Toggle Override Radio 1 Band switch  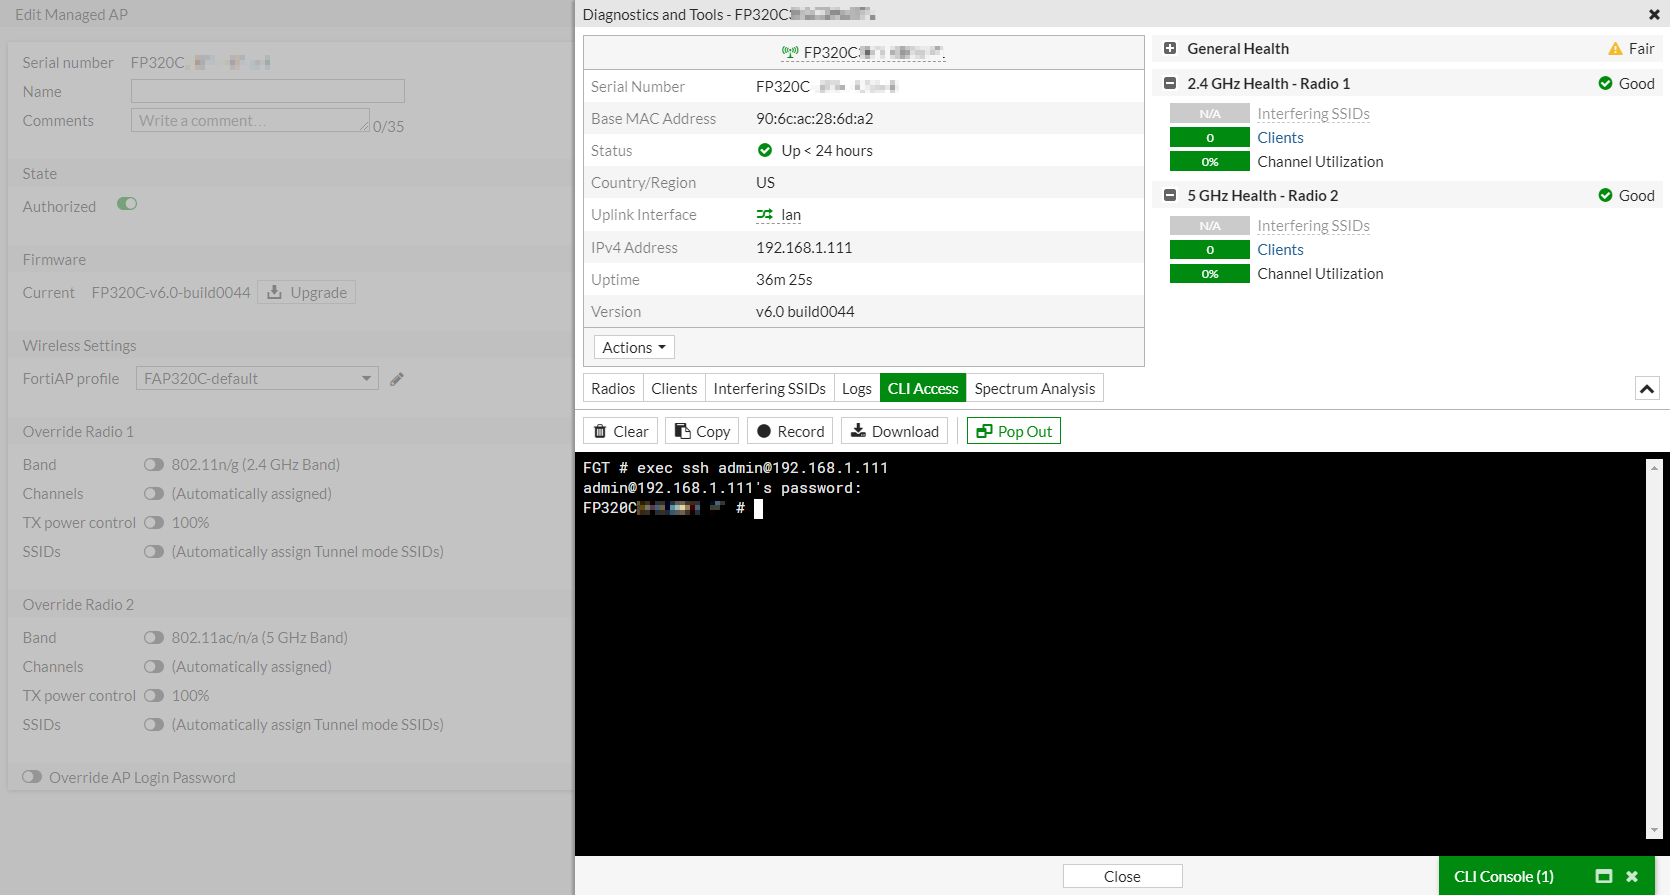154,465
